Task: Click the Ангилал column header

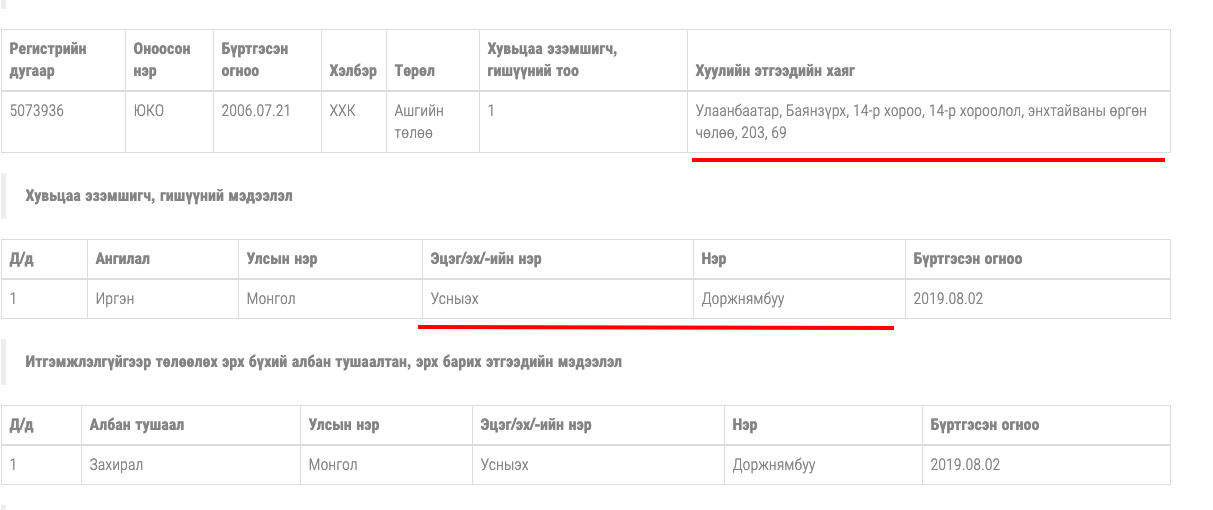Action: click(122, 259)
